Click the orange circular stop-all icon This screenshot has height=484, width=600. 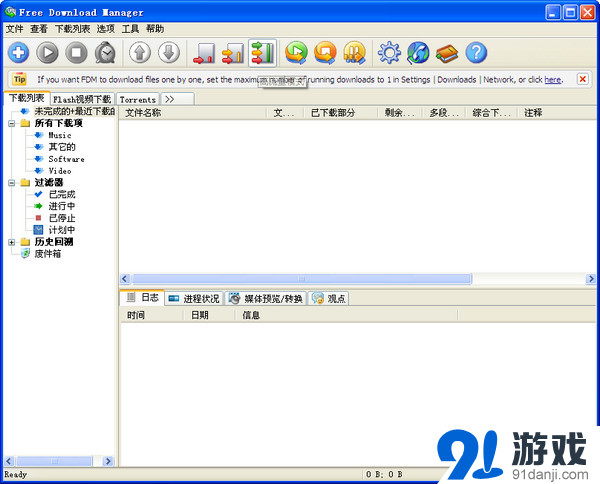pyautogui.click(x=325, y=52)
